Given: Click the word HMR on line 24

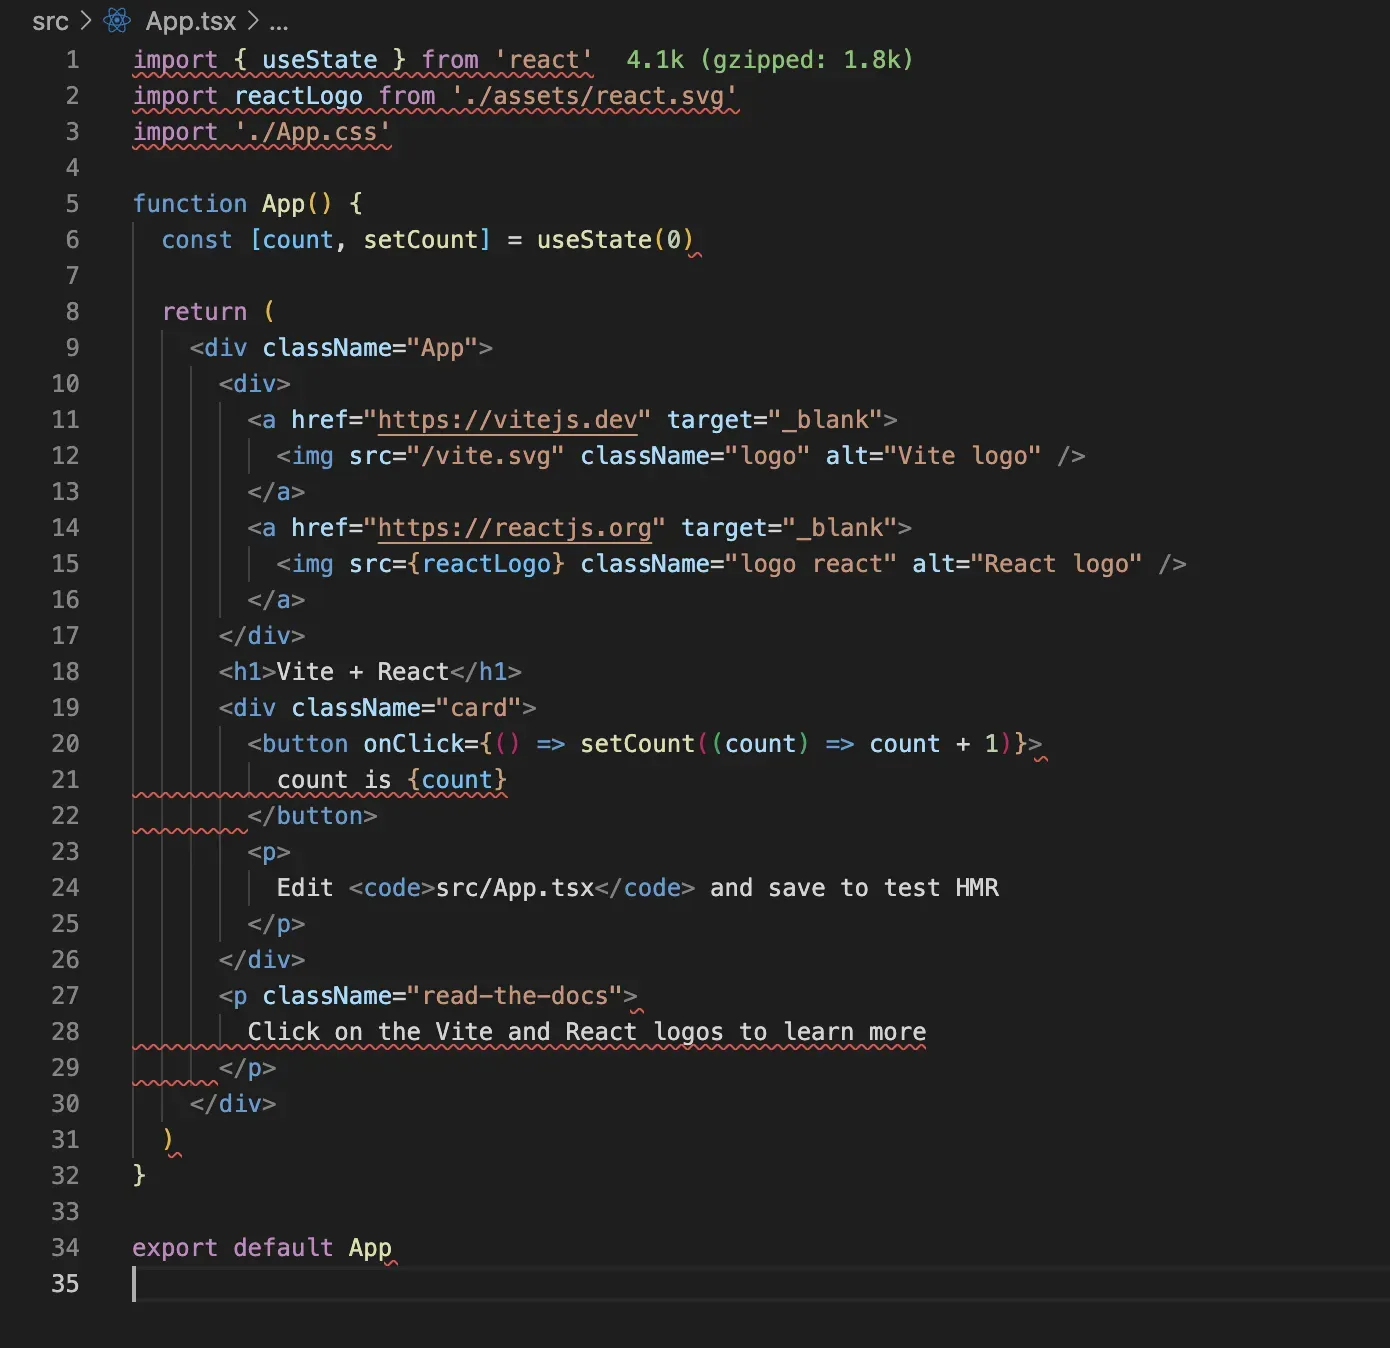Looking at the screenshot, I should tap(977, 888).
